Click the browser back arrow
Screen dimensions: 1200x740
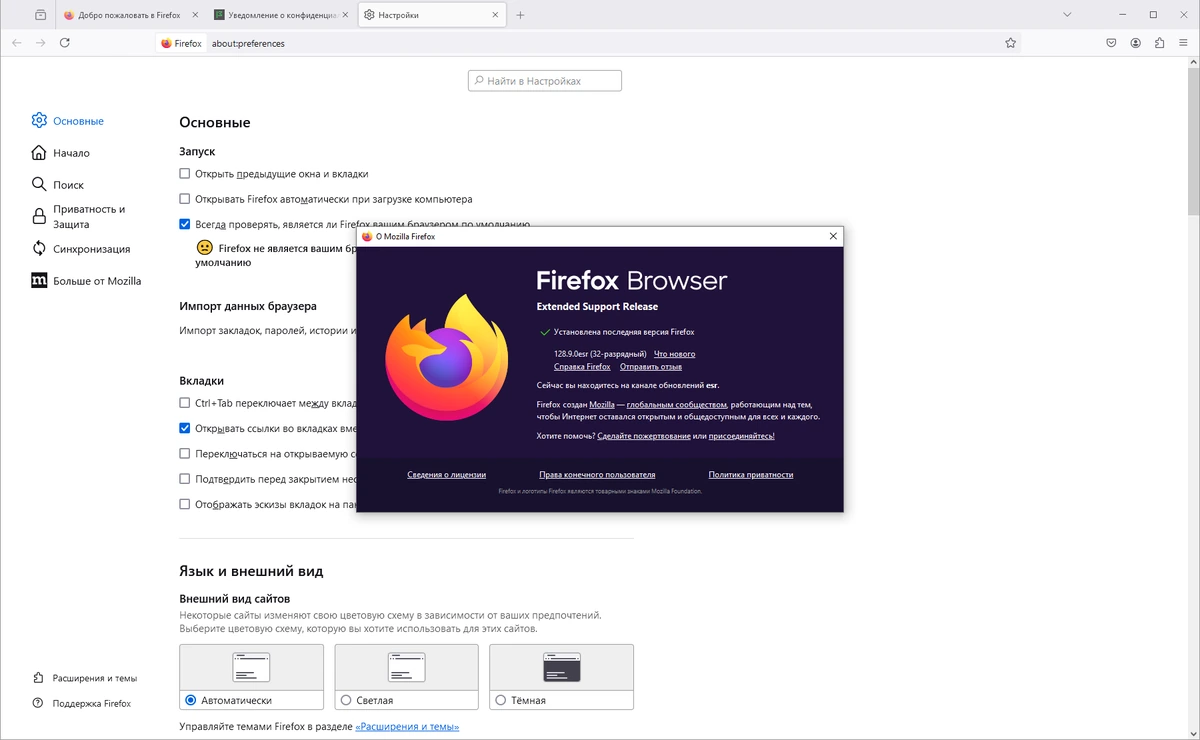17,43
